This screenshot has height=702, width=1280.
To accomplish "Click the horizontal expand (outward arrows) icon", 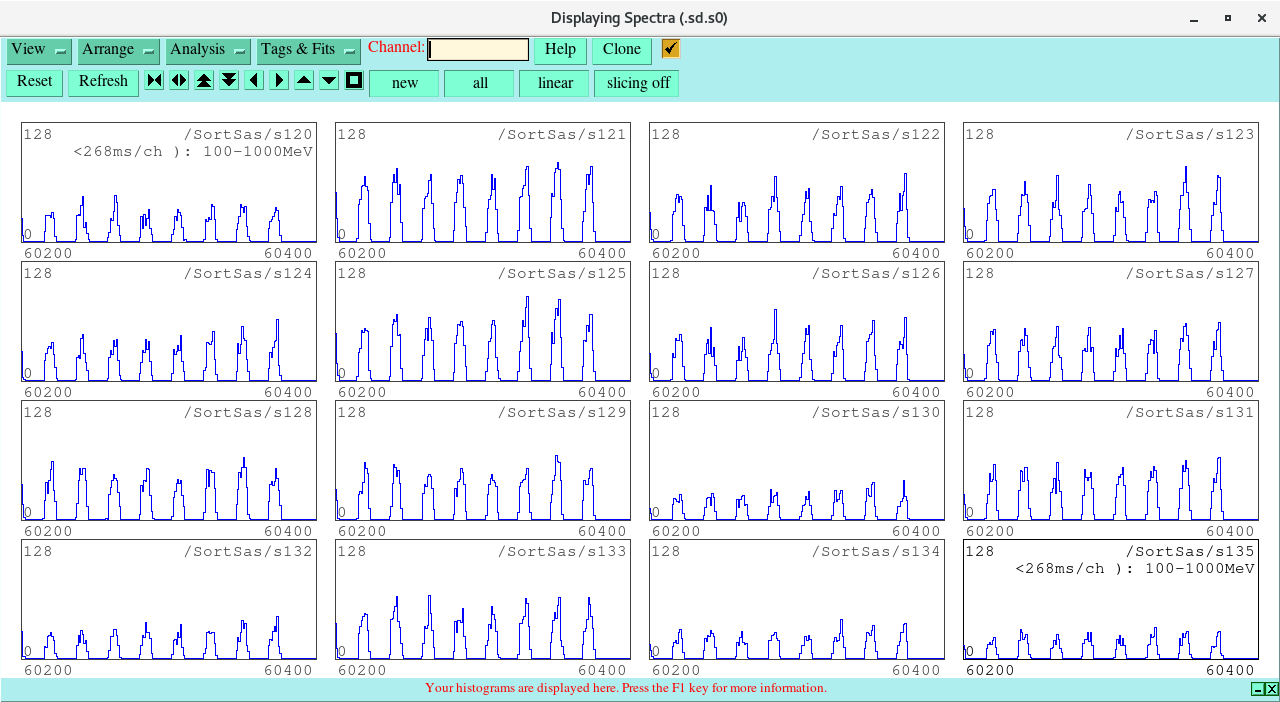I will click(x=179, y=81).
